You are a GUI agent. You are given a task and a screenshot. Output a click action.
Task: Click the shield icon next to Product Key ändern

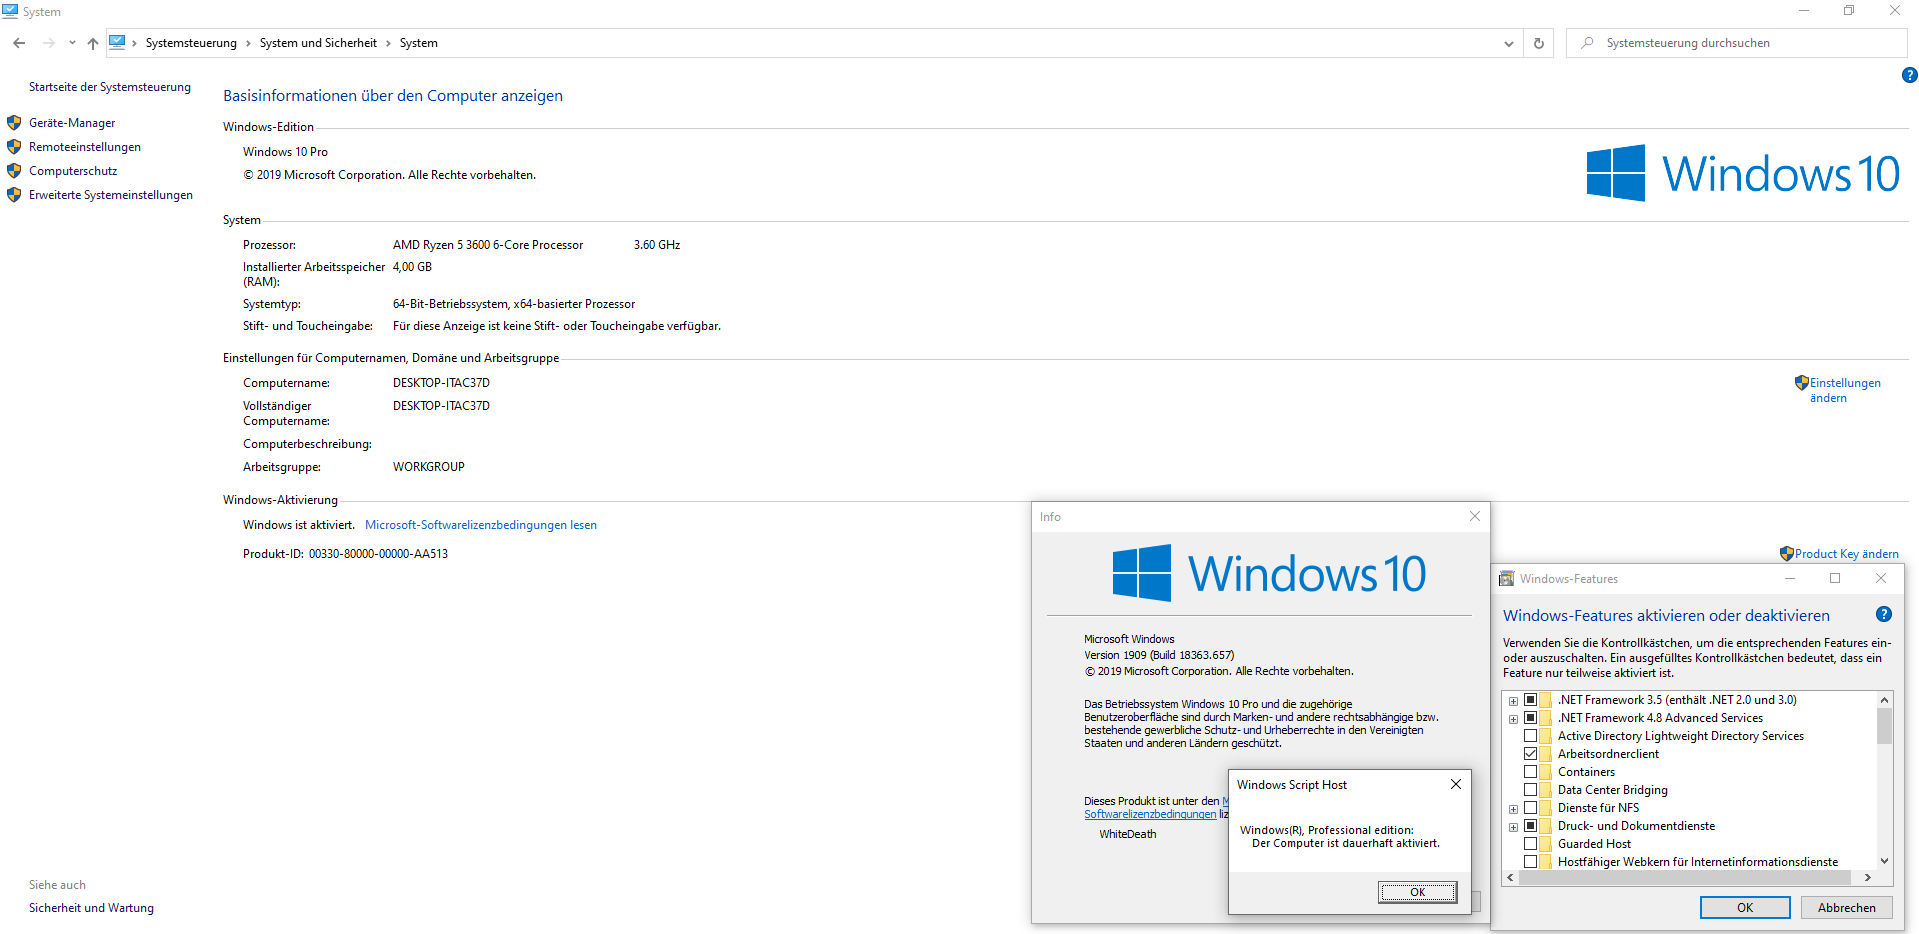click(1787, 553)
